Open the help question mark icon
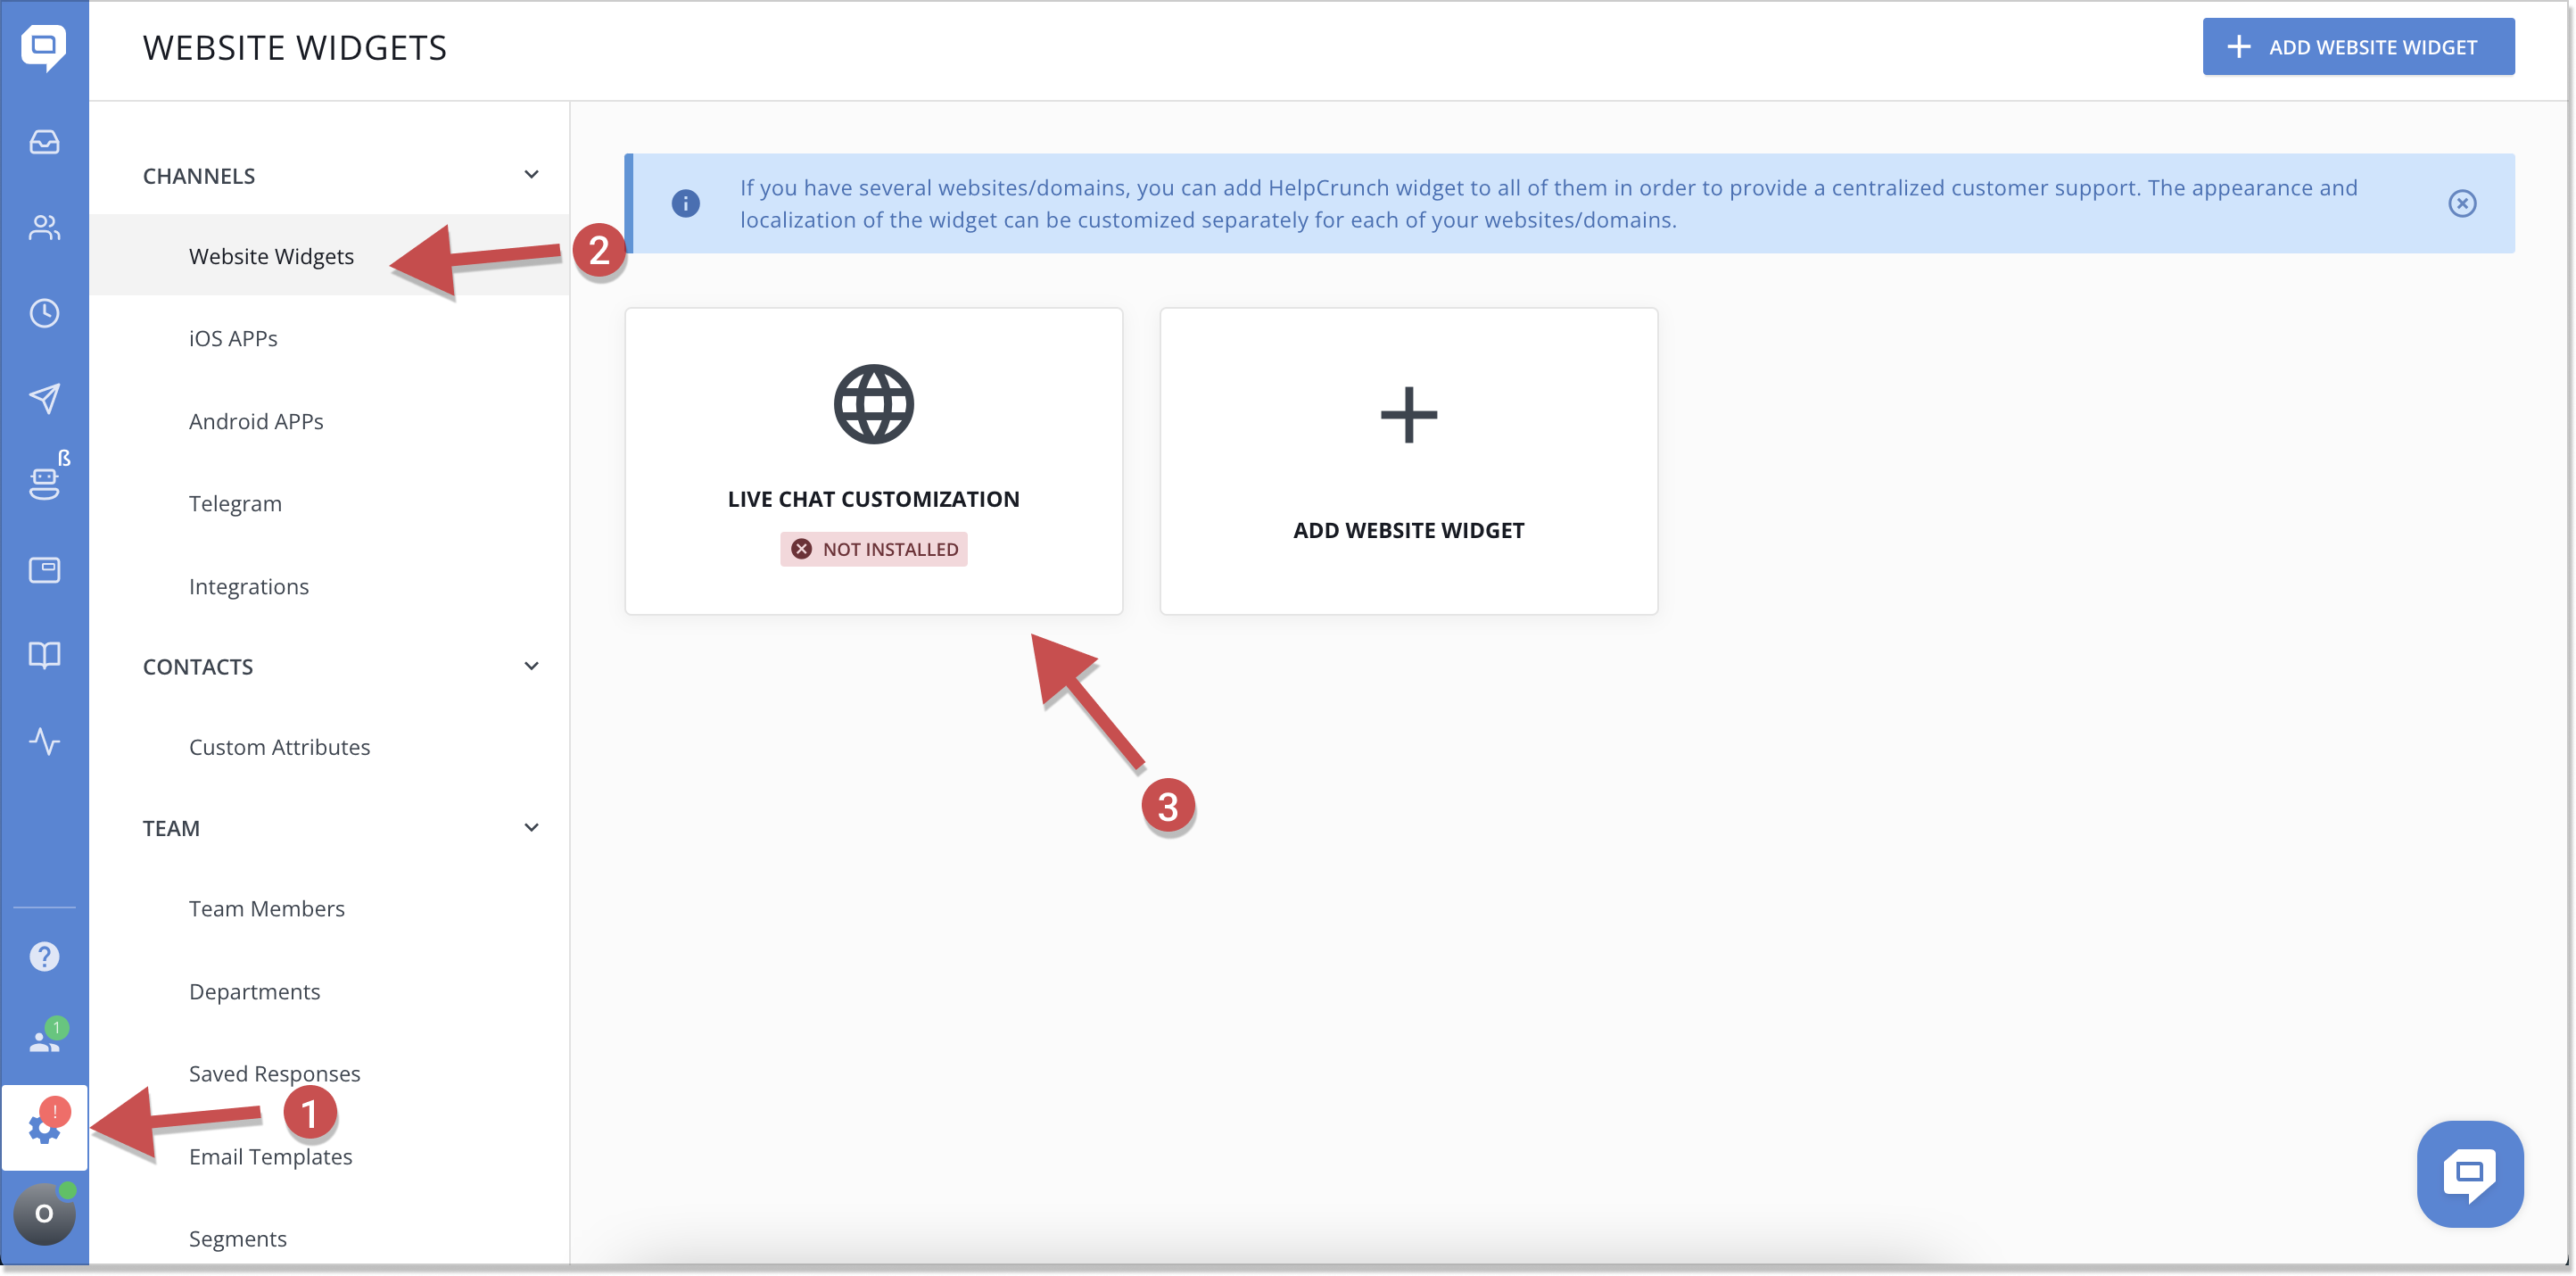Image resolution: width=2576 pixels, height=1276 pixels. click(44, 955)
